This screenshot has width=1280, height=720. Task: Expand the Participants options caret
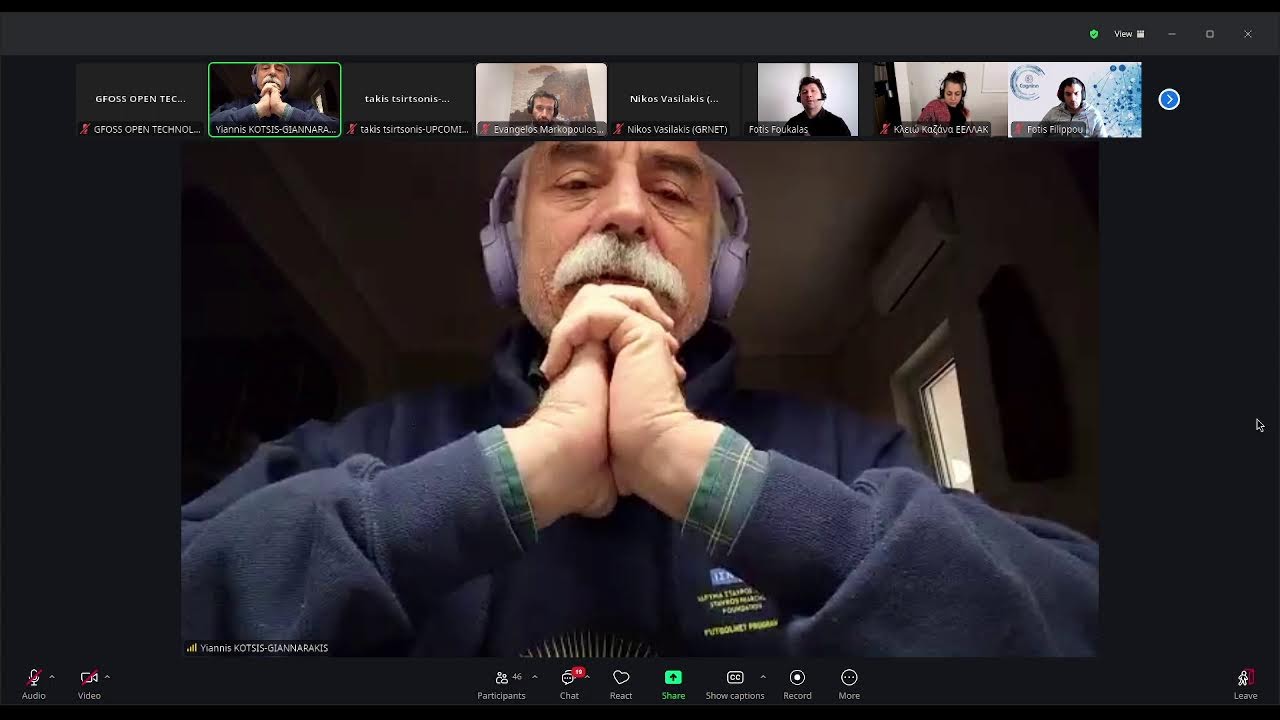point(534,677)
